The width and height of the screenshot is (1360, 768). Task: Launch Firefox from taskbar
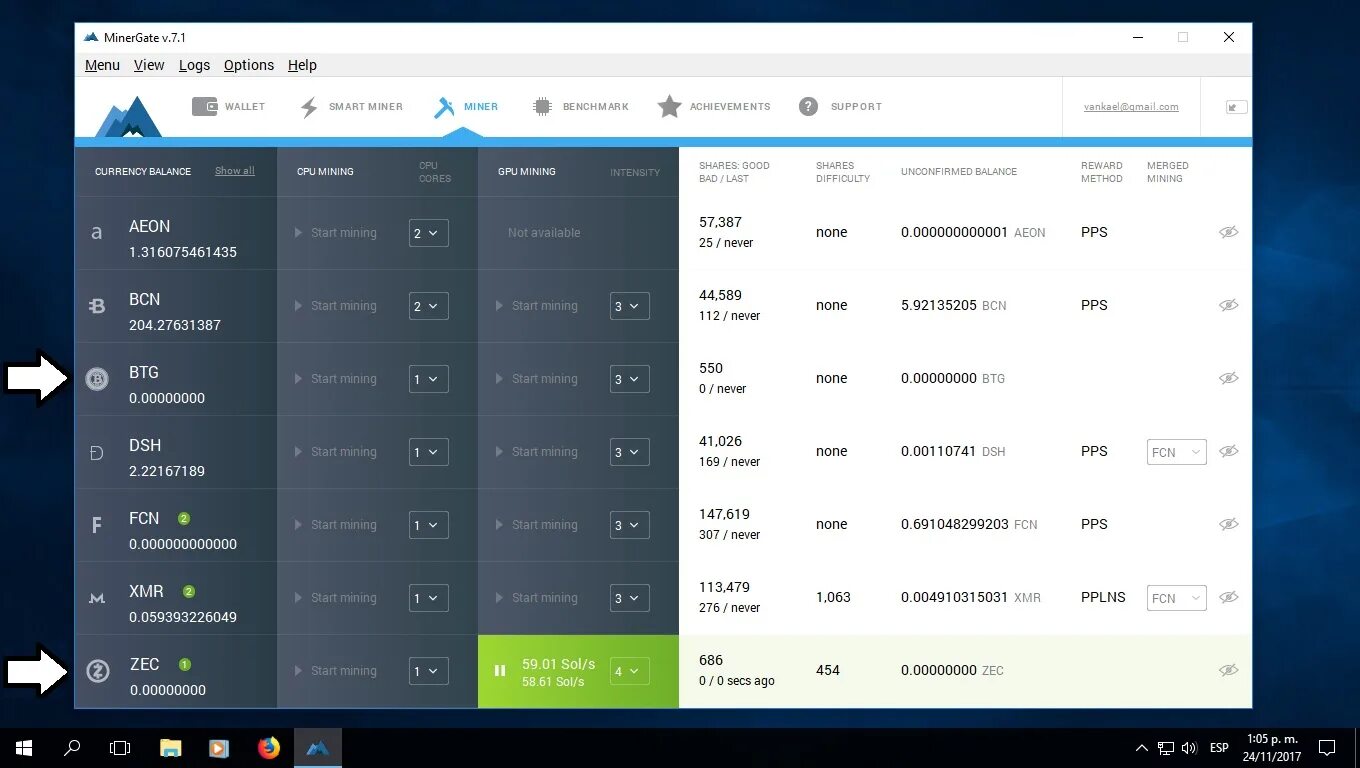(x=269, y=748)
